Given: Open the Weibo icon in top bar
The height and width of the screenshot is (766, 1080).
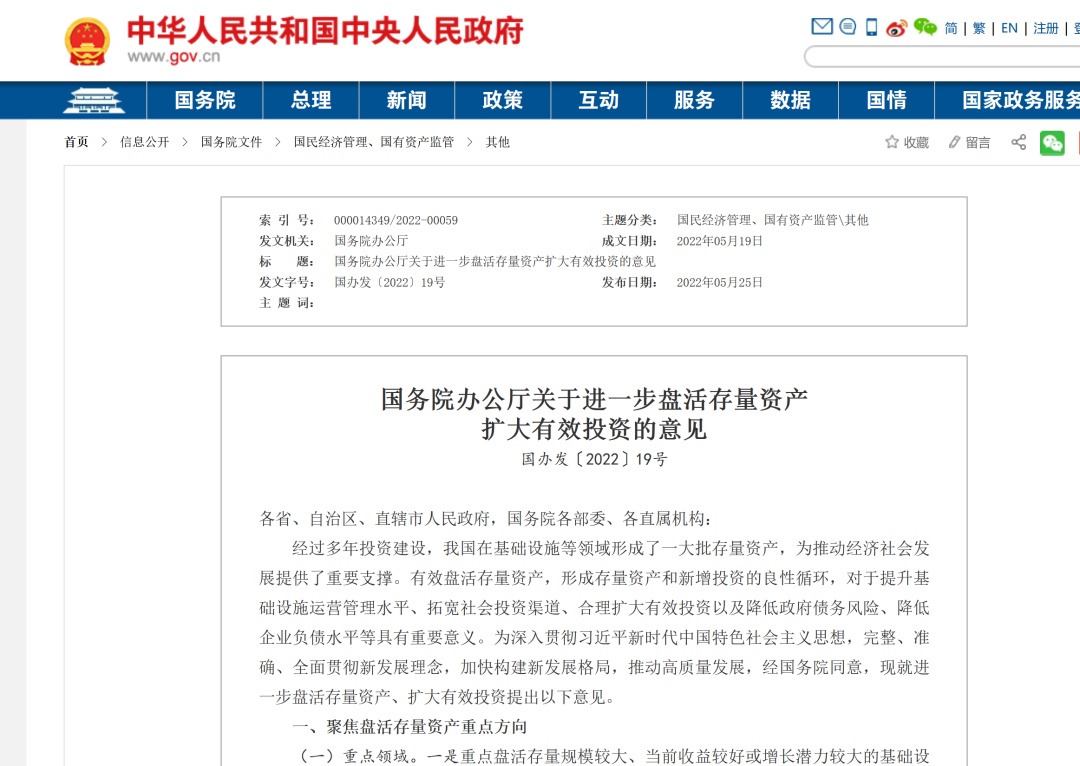Looking at the screenshot, I should pyautogui.click(x=897, y=27).
